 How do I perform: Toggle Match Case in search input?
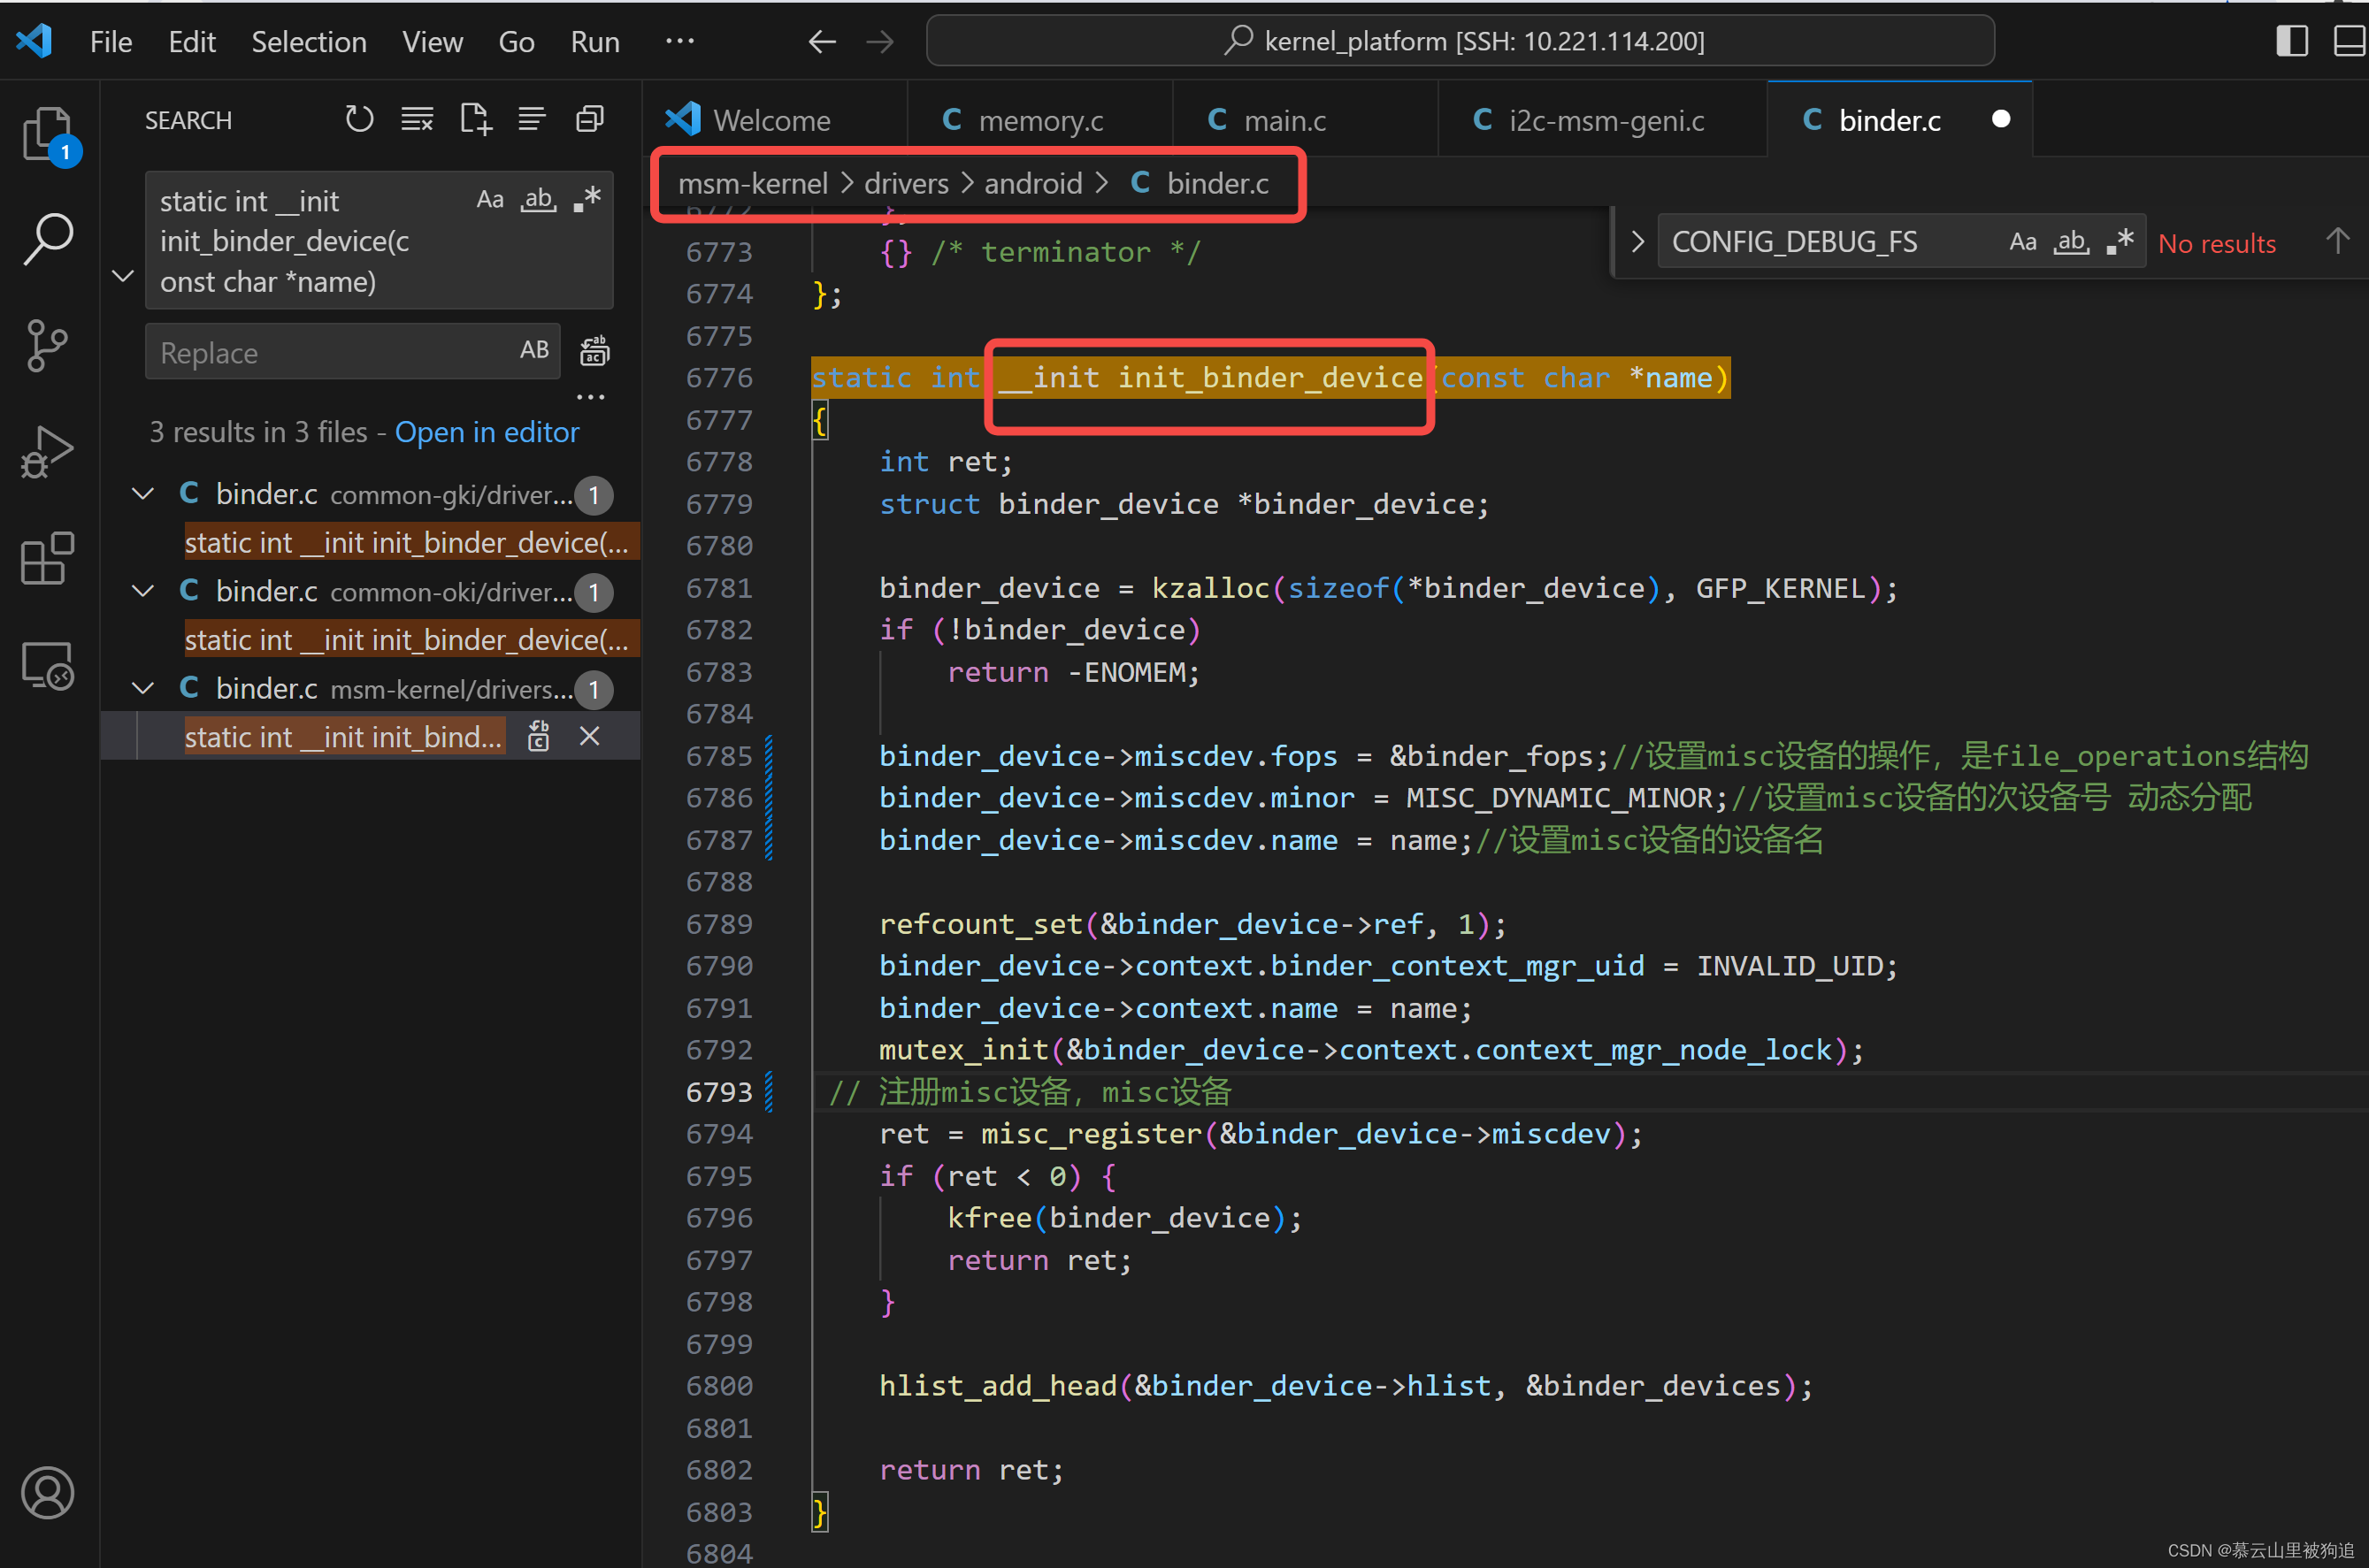[x=490, y=199]
